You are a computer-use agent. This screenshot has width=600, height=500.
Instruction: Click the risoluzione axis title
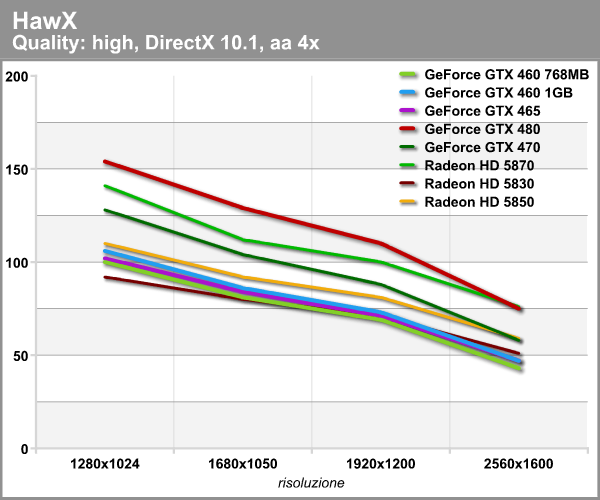[x=311, y=483]
